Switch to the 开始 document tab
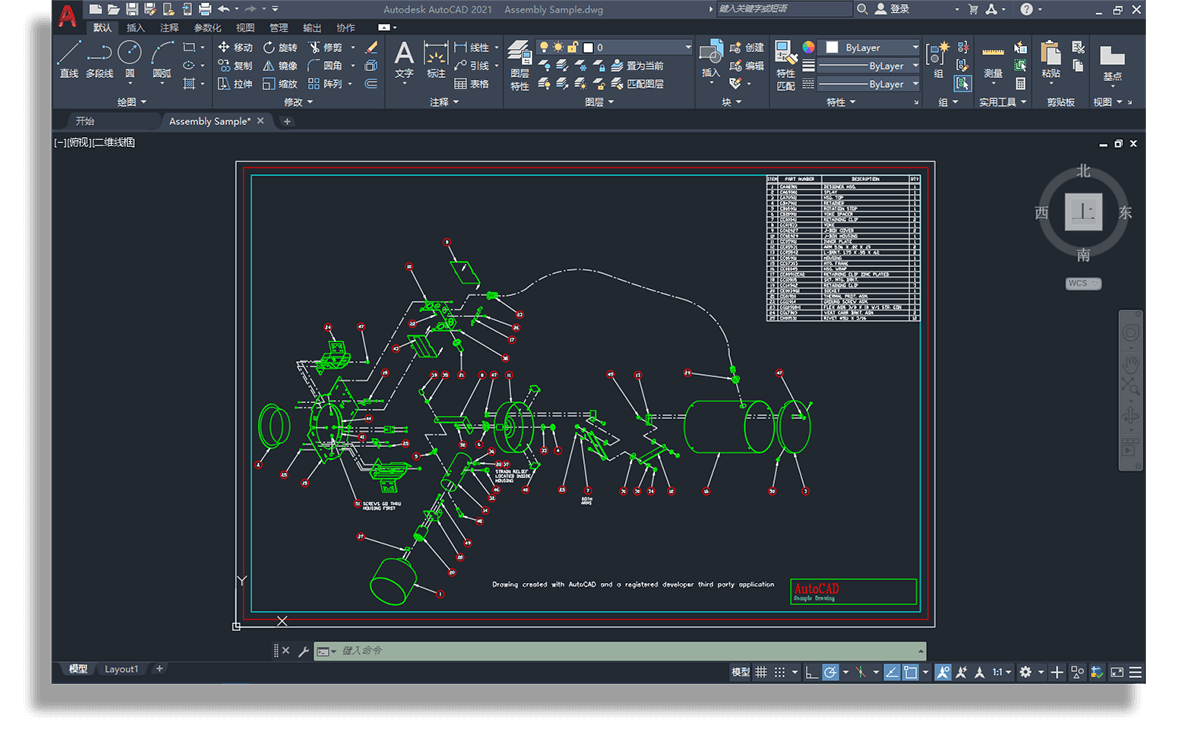This screenshot has width=1200, height=733. point(85,121)
